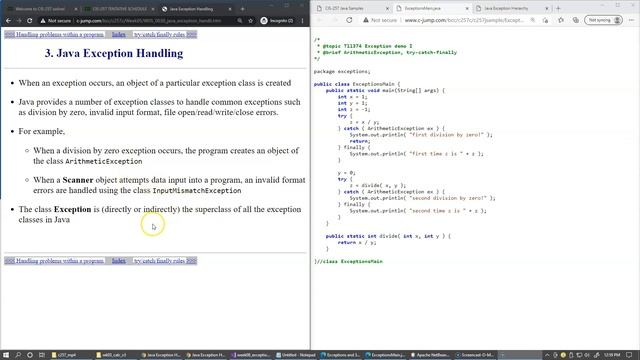Image resolution: width=640 pixels, height=360 pixels.
Task: Open the Windows Start menu
Action: tap(6, 355)
